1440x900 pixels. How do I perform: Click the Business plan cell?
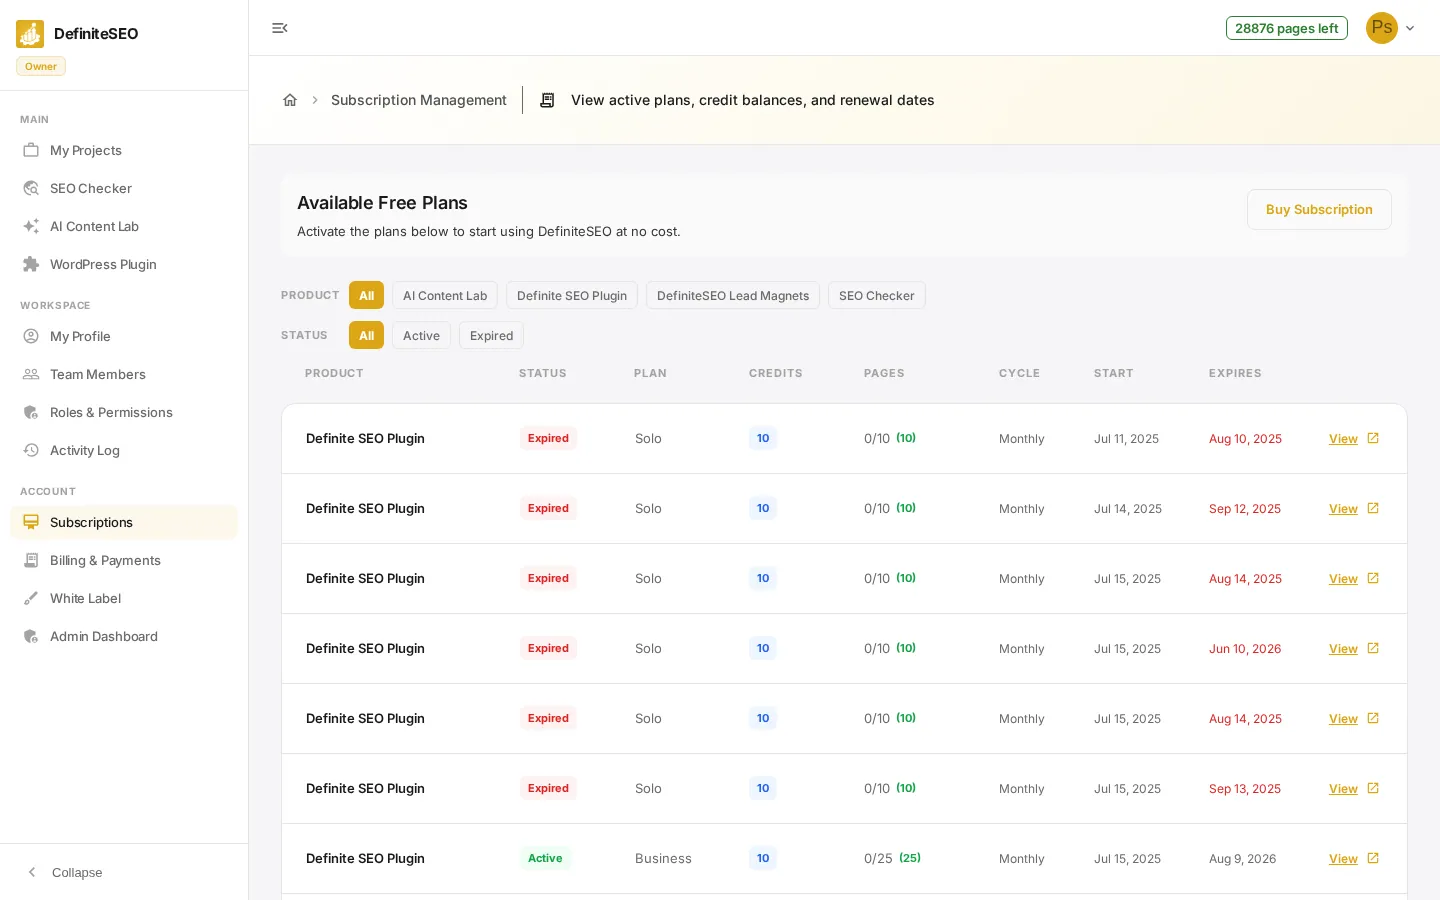pyautogui.click(x=663, y=858)
